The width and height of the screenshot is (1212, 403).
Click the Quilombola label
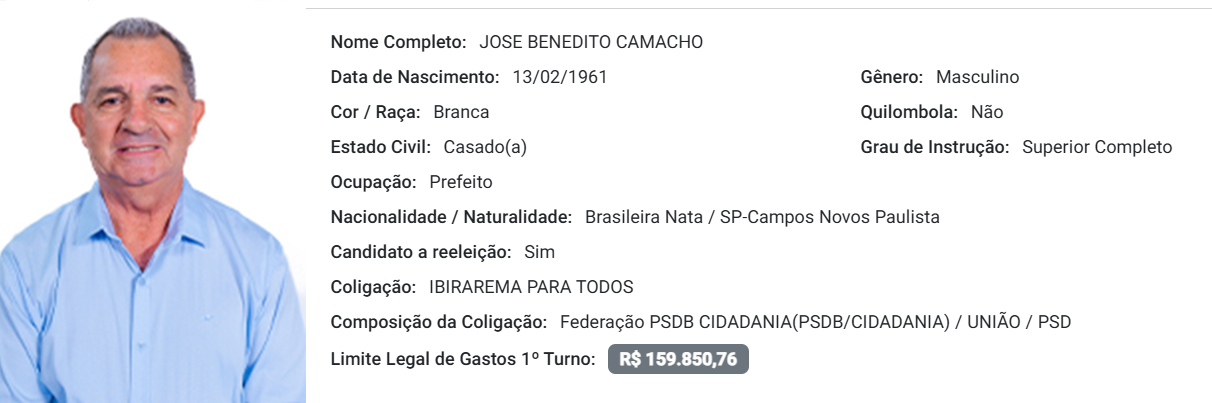[x=909, y=112]
